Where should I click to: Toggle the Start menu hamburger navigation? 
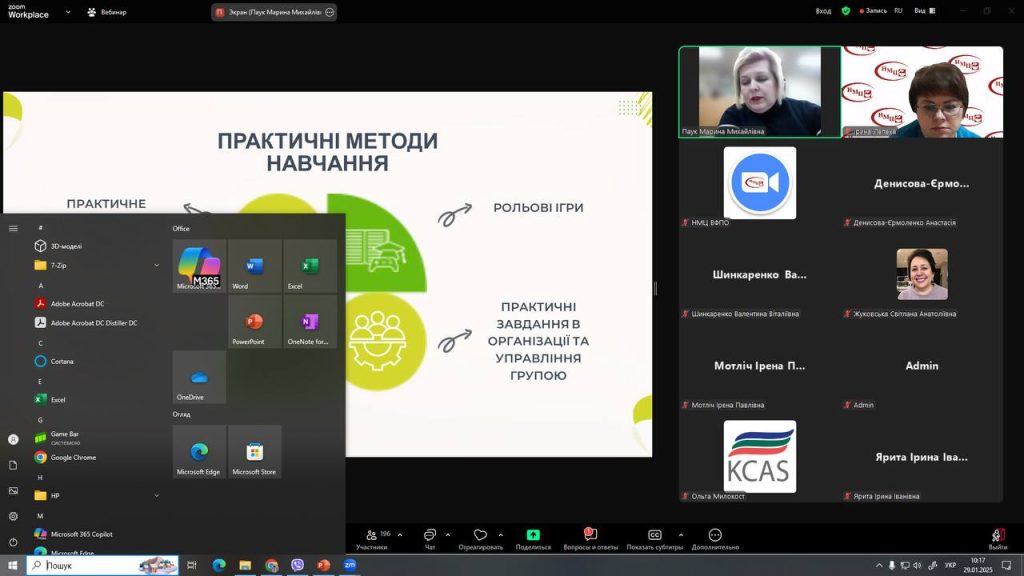tap(13, 228)
